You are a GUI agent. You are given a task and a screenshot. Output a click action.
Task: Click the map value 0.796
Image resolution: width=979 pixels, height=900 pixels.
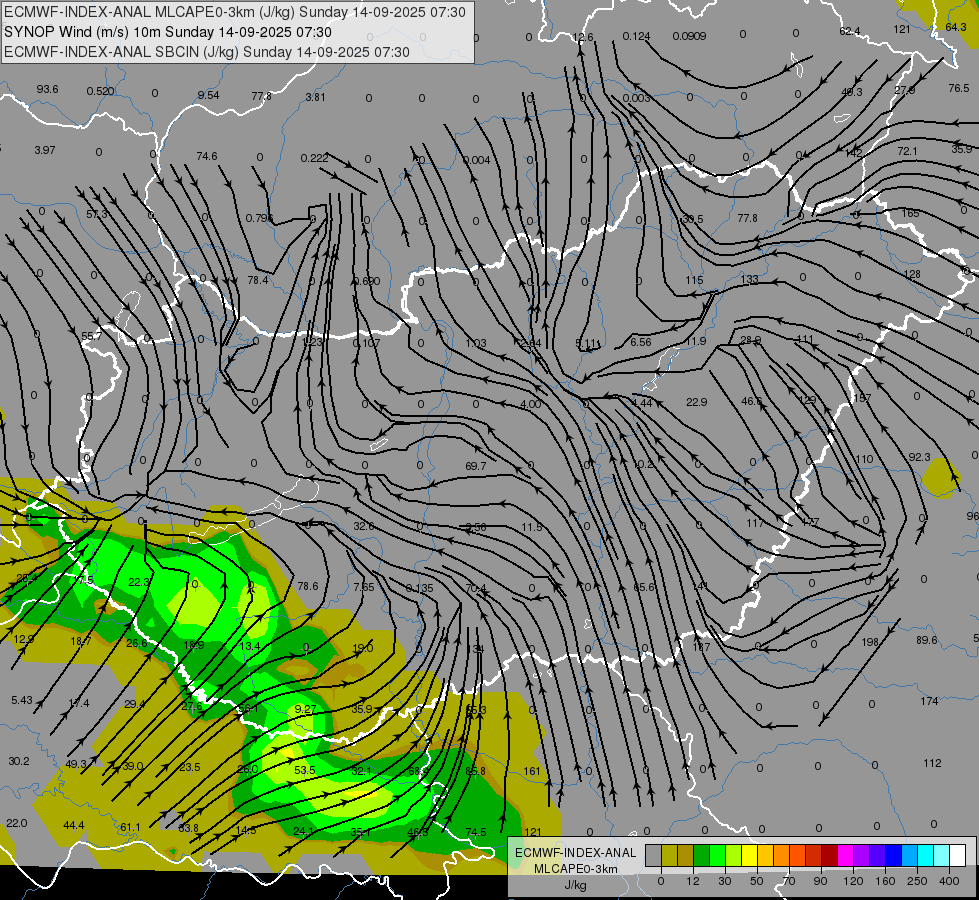259,218
